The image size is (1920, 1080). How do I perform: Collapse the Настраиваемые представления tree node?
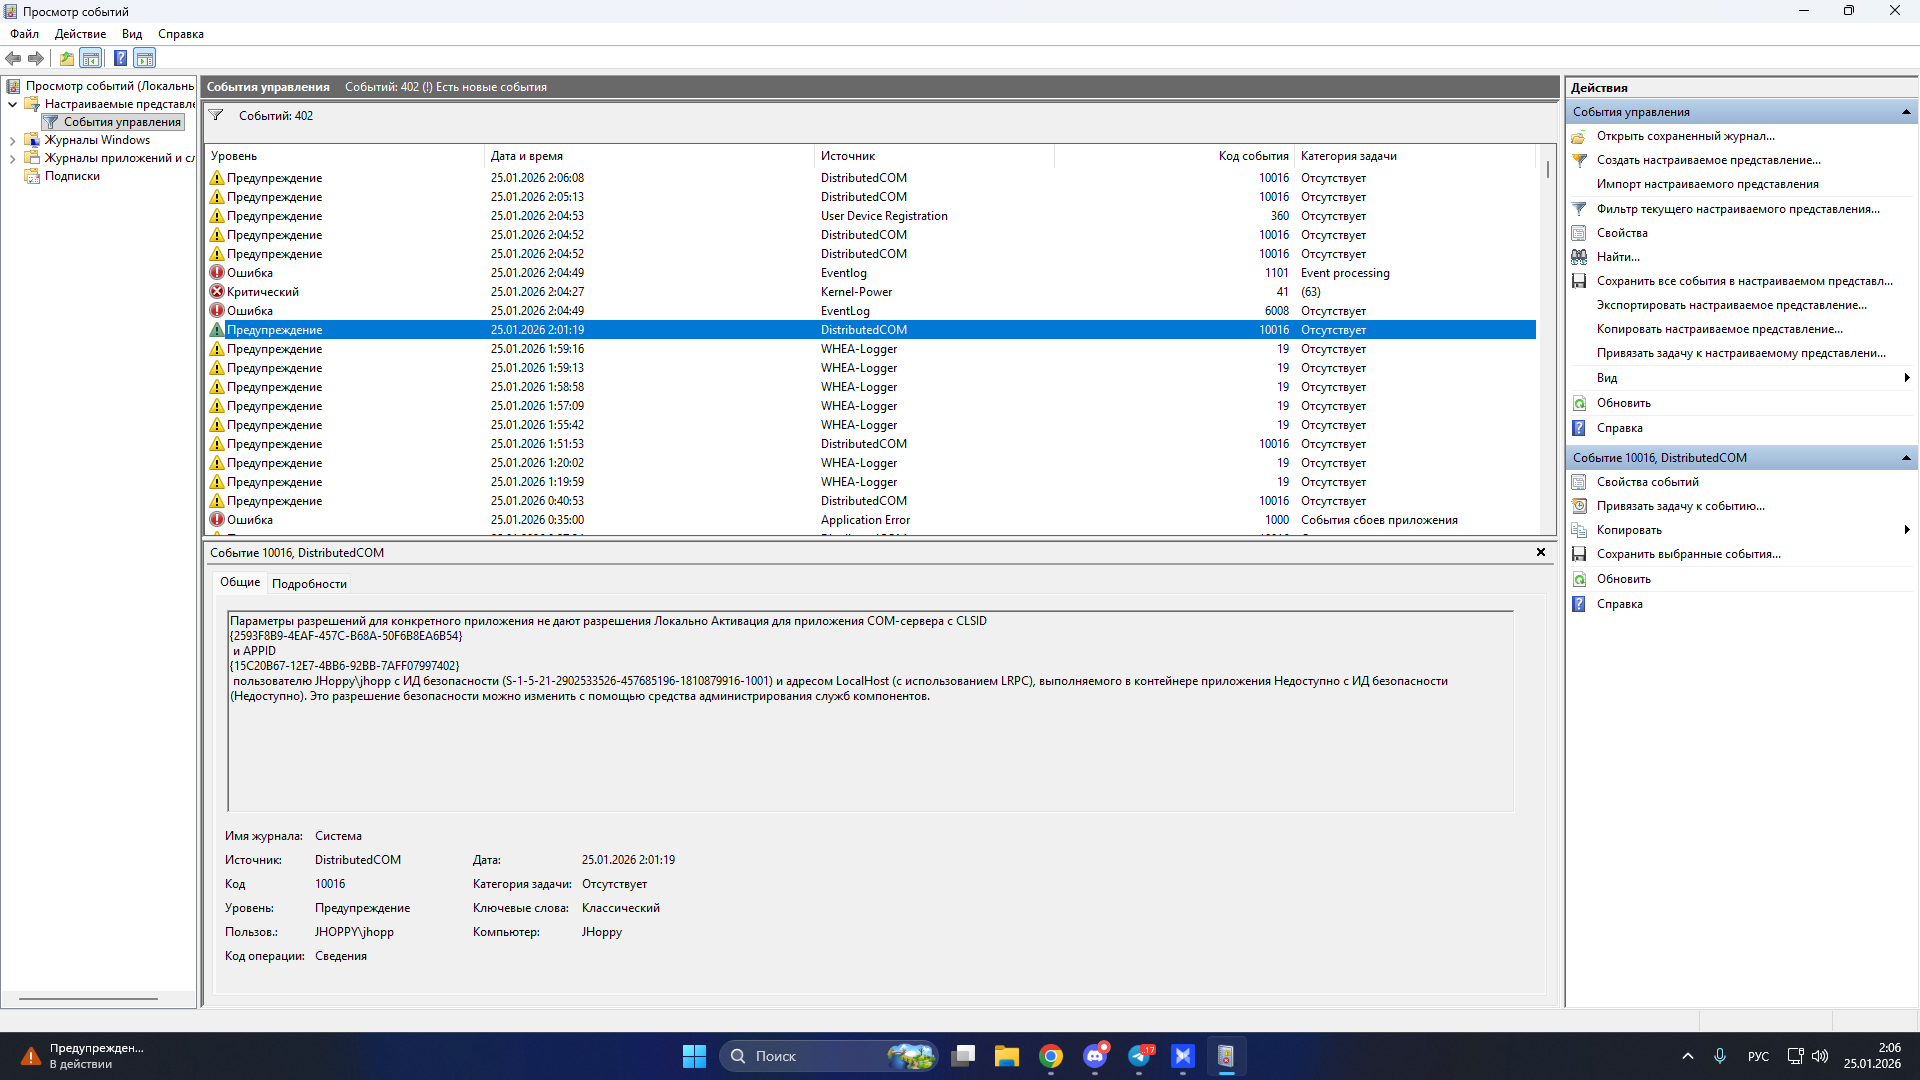click(12, 104)
